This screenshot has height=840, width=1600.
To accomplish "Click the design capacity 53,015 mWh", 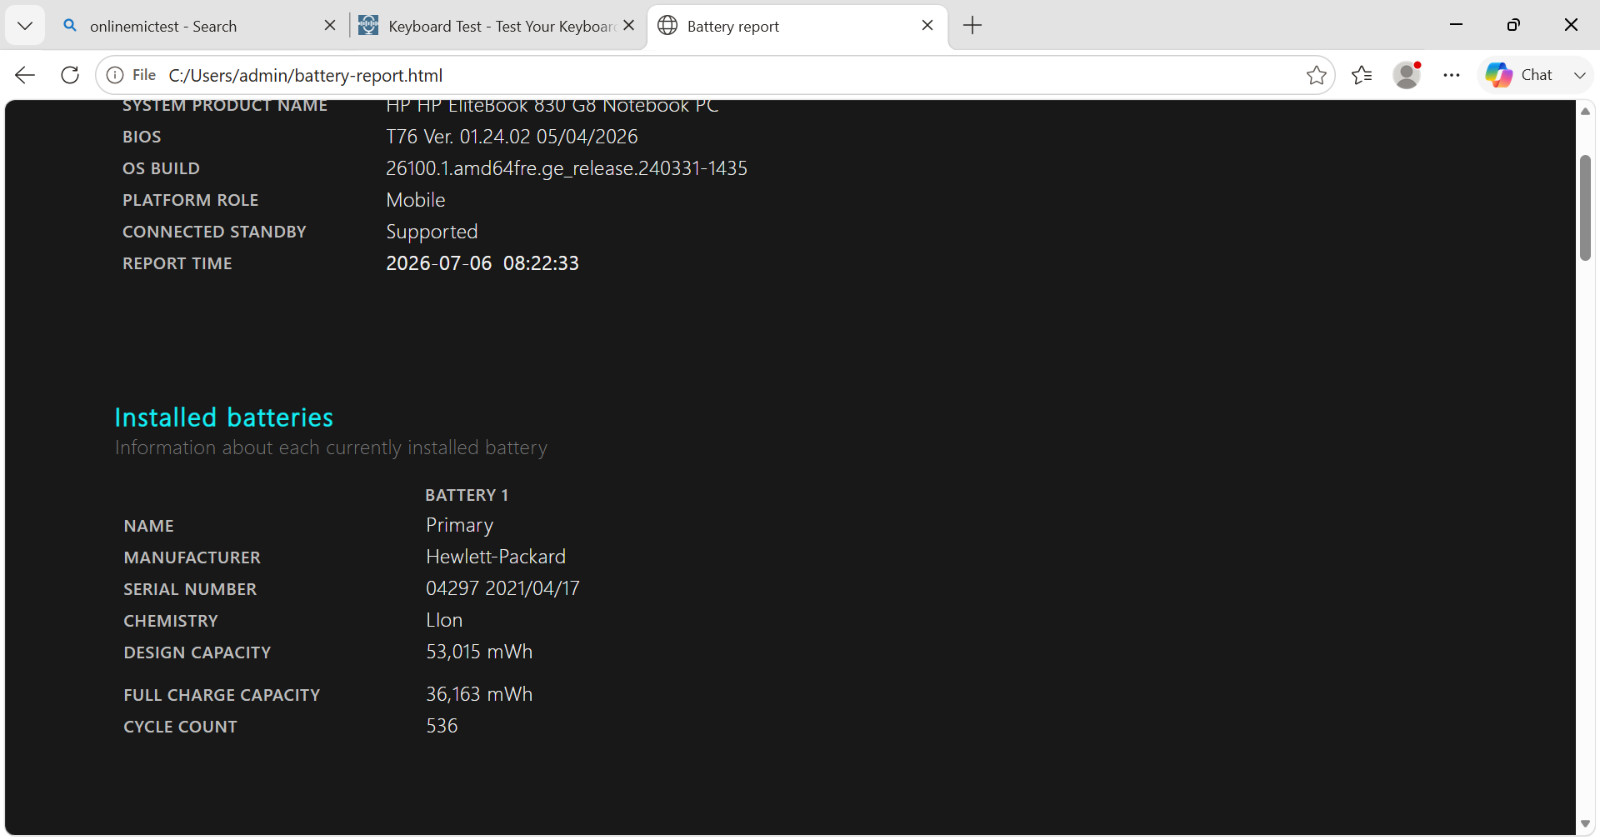I will (x=479, y=652).
